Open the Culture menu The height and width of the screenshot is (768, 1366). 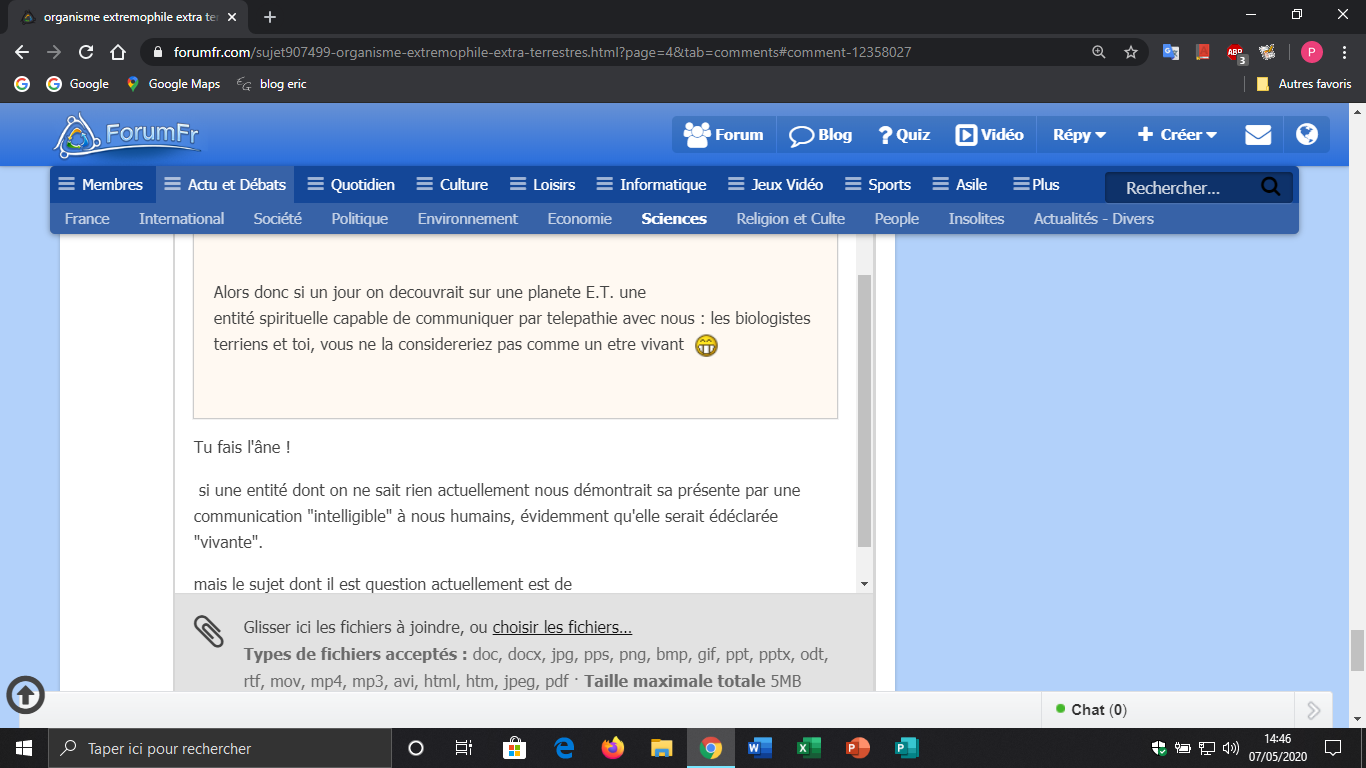pyautogui.click(x=452, y=184)
